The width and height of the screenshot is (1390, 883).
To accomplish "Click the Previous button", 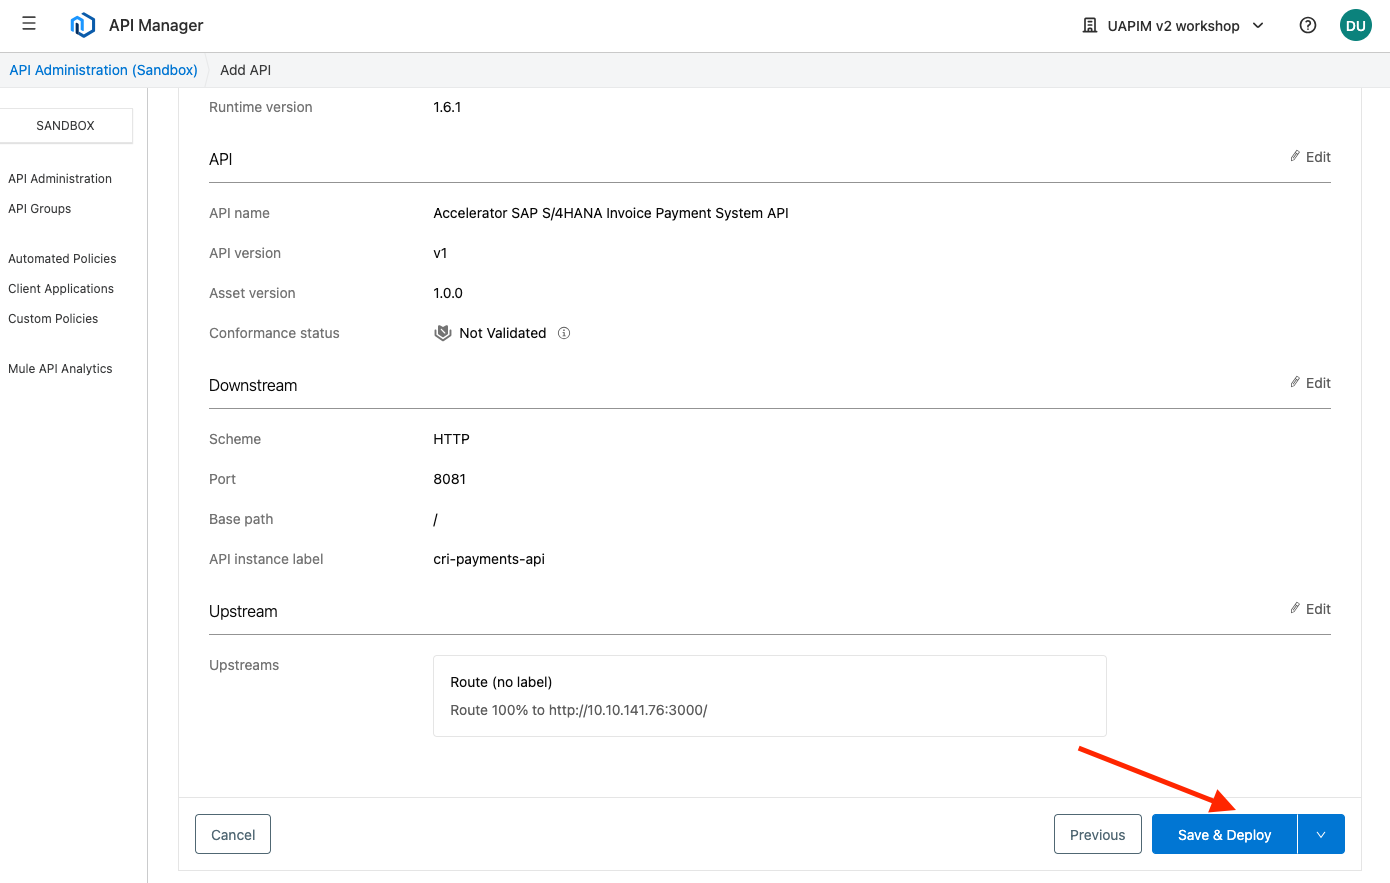I will tap(1098, 835).
